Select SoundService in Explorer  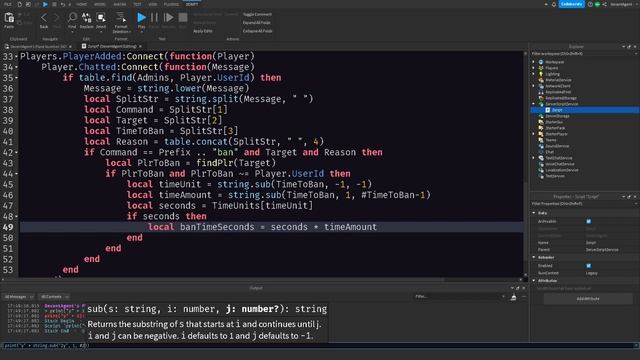click(x=557, y=146)
